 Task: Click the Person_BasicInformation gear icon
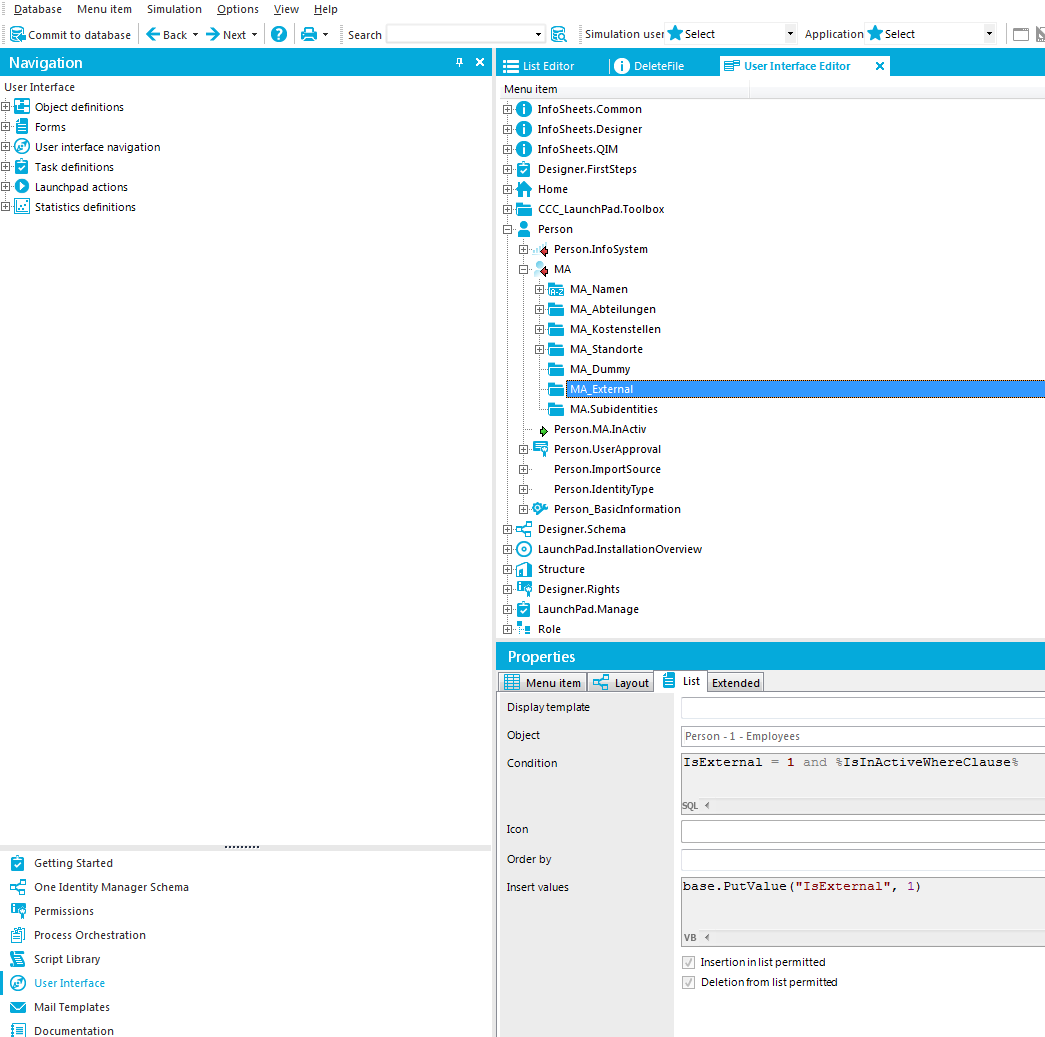pos(540,509)
